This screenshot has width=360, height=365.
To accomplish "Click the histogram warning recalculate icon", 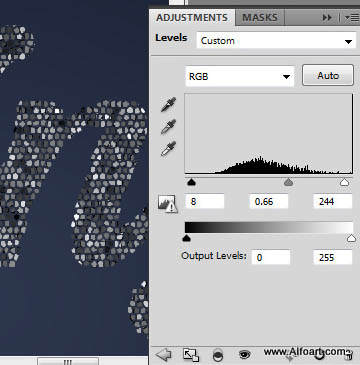I will 168,203.
